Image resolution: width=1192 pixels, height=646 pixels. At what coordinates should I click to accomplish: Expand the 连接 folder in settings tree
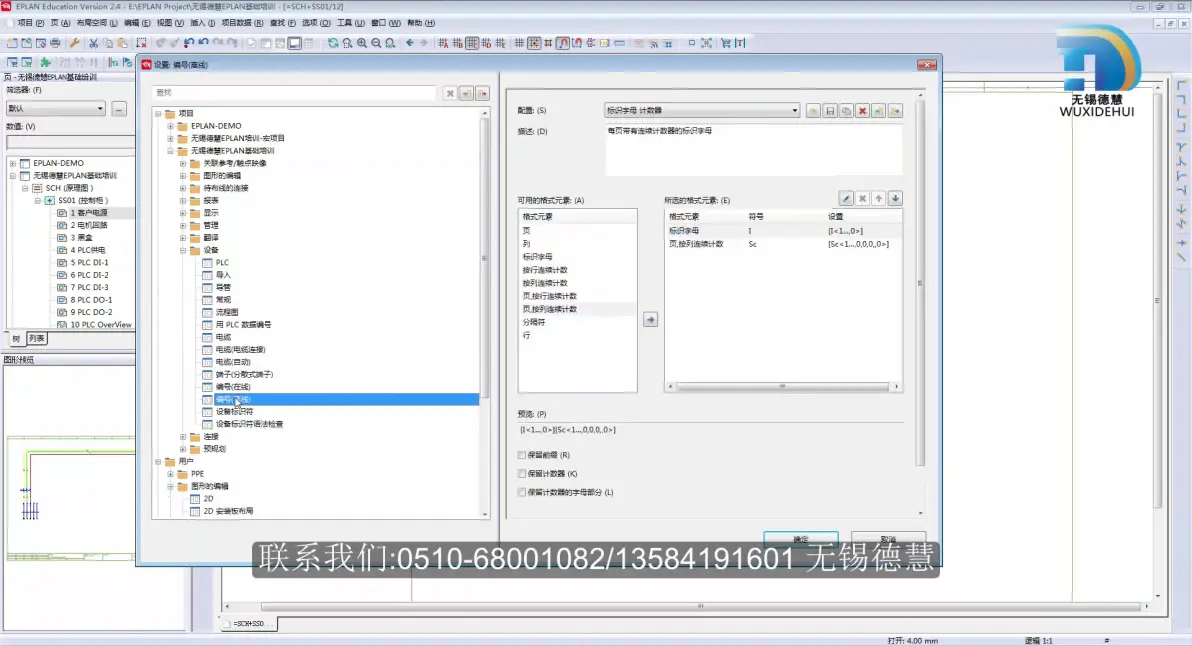[x=183, y=437]
